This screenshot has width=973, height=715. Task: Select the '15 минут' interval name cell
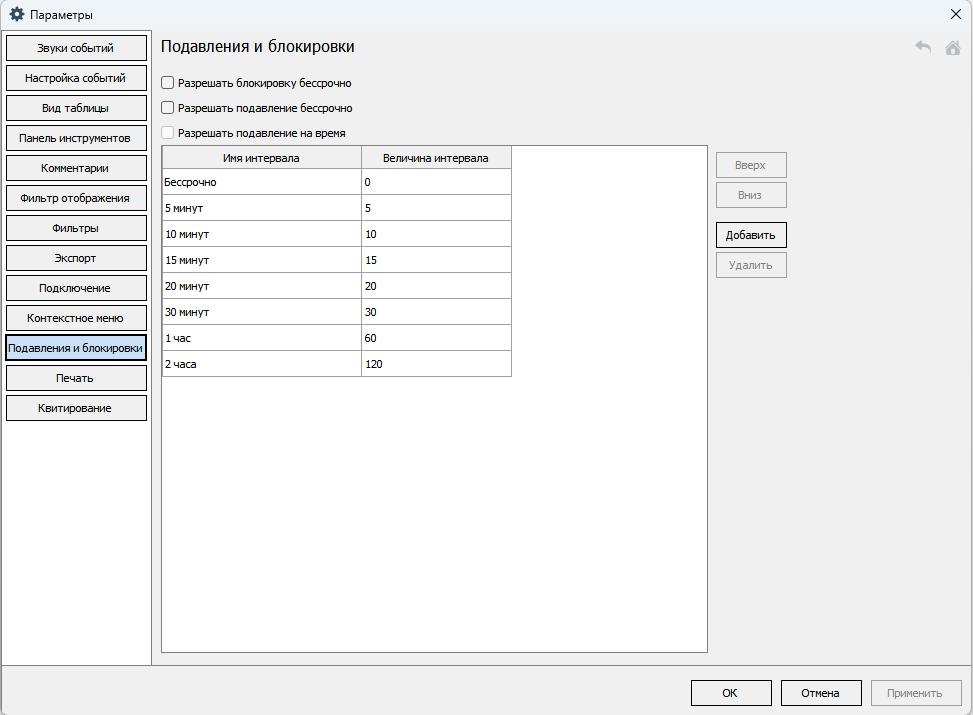pyautogui.click(x=261, y=260)
